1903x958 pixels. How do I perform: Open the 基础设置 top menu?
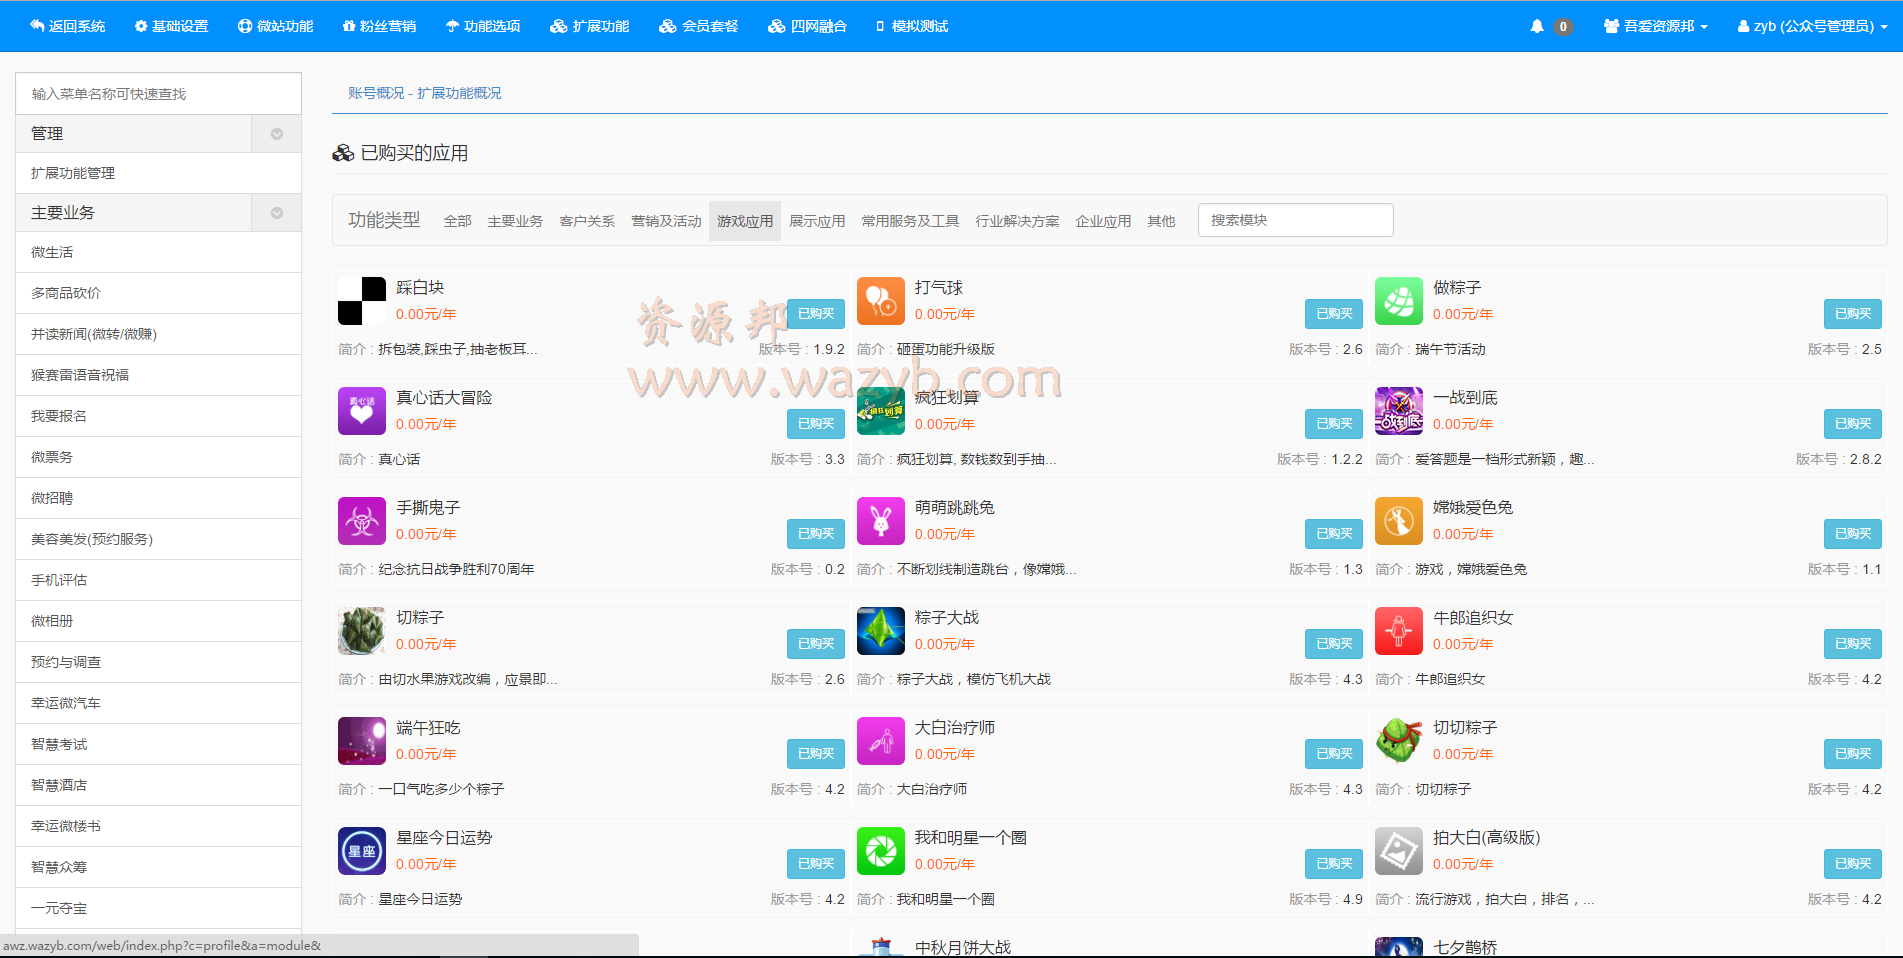point(171,26)
